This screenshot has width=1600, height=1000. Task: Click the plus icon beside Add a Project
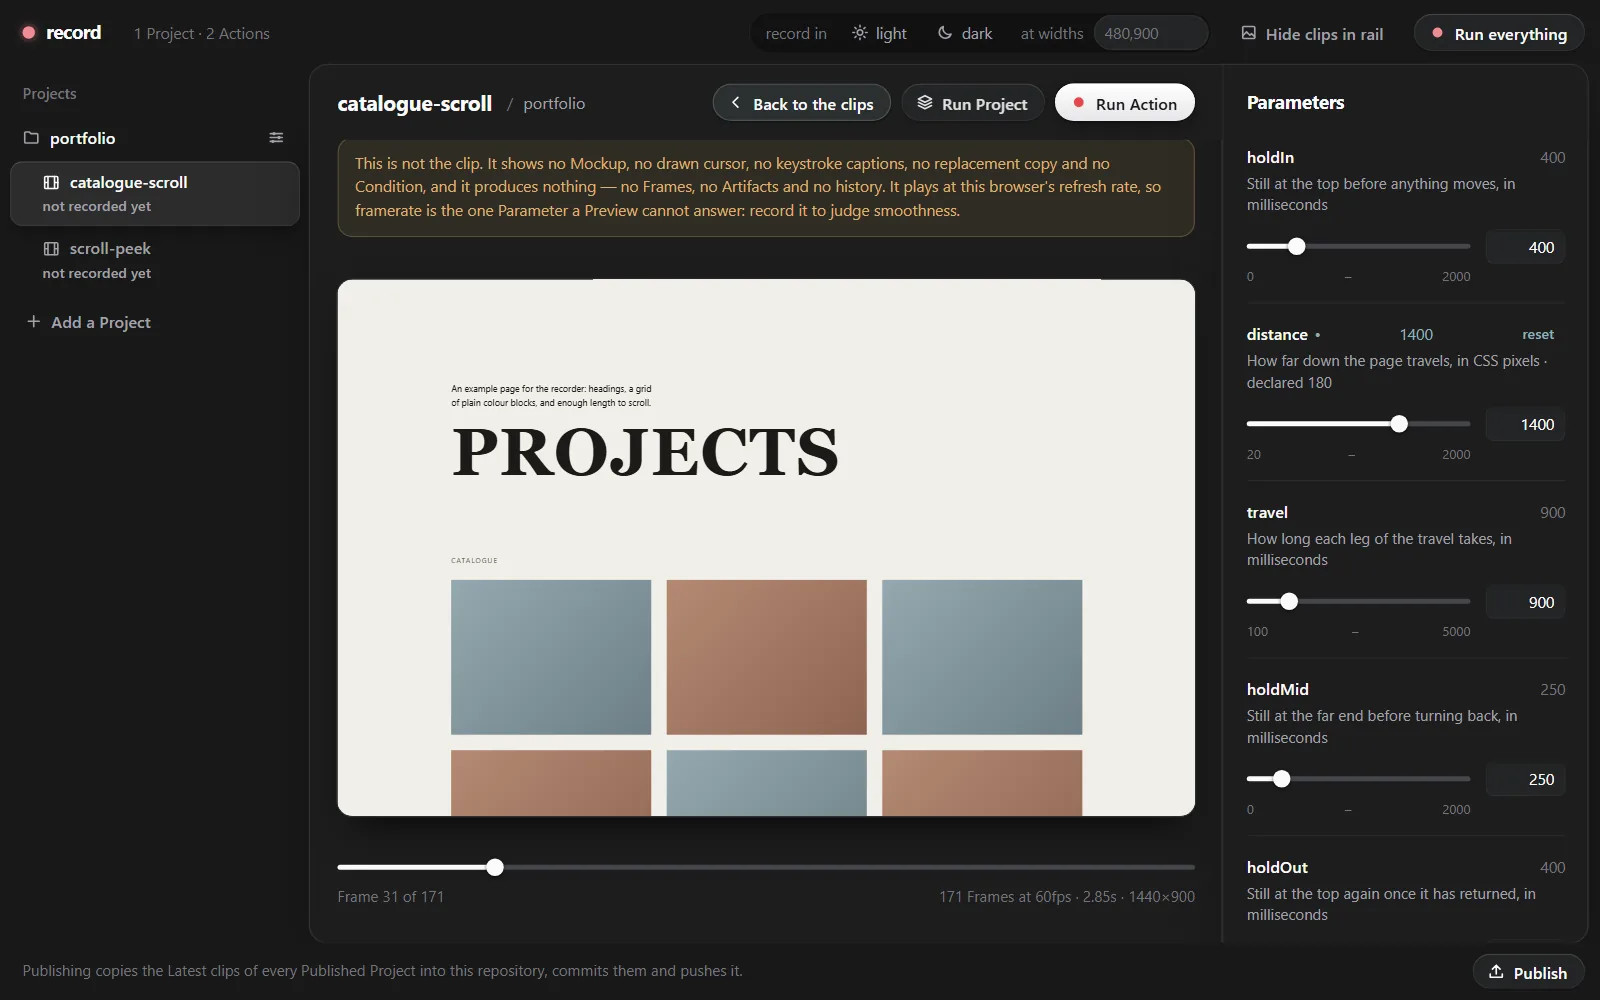(33, 322)
